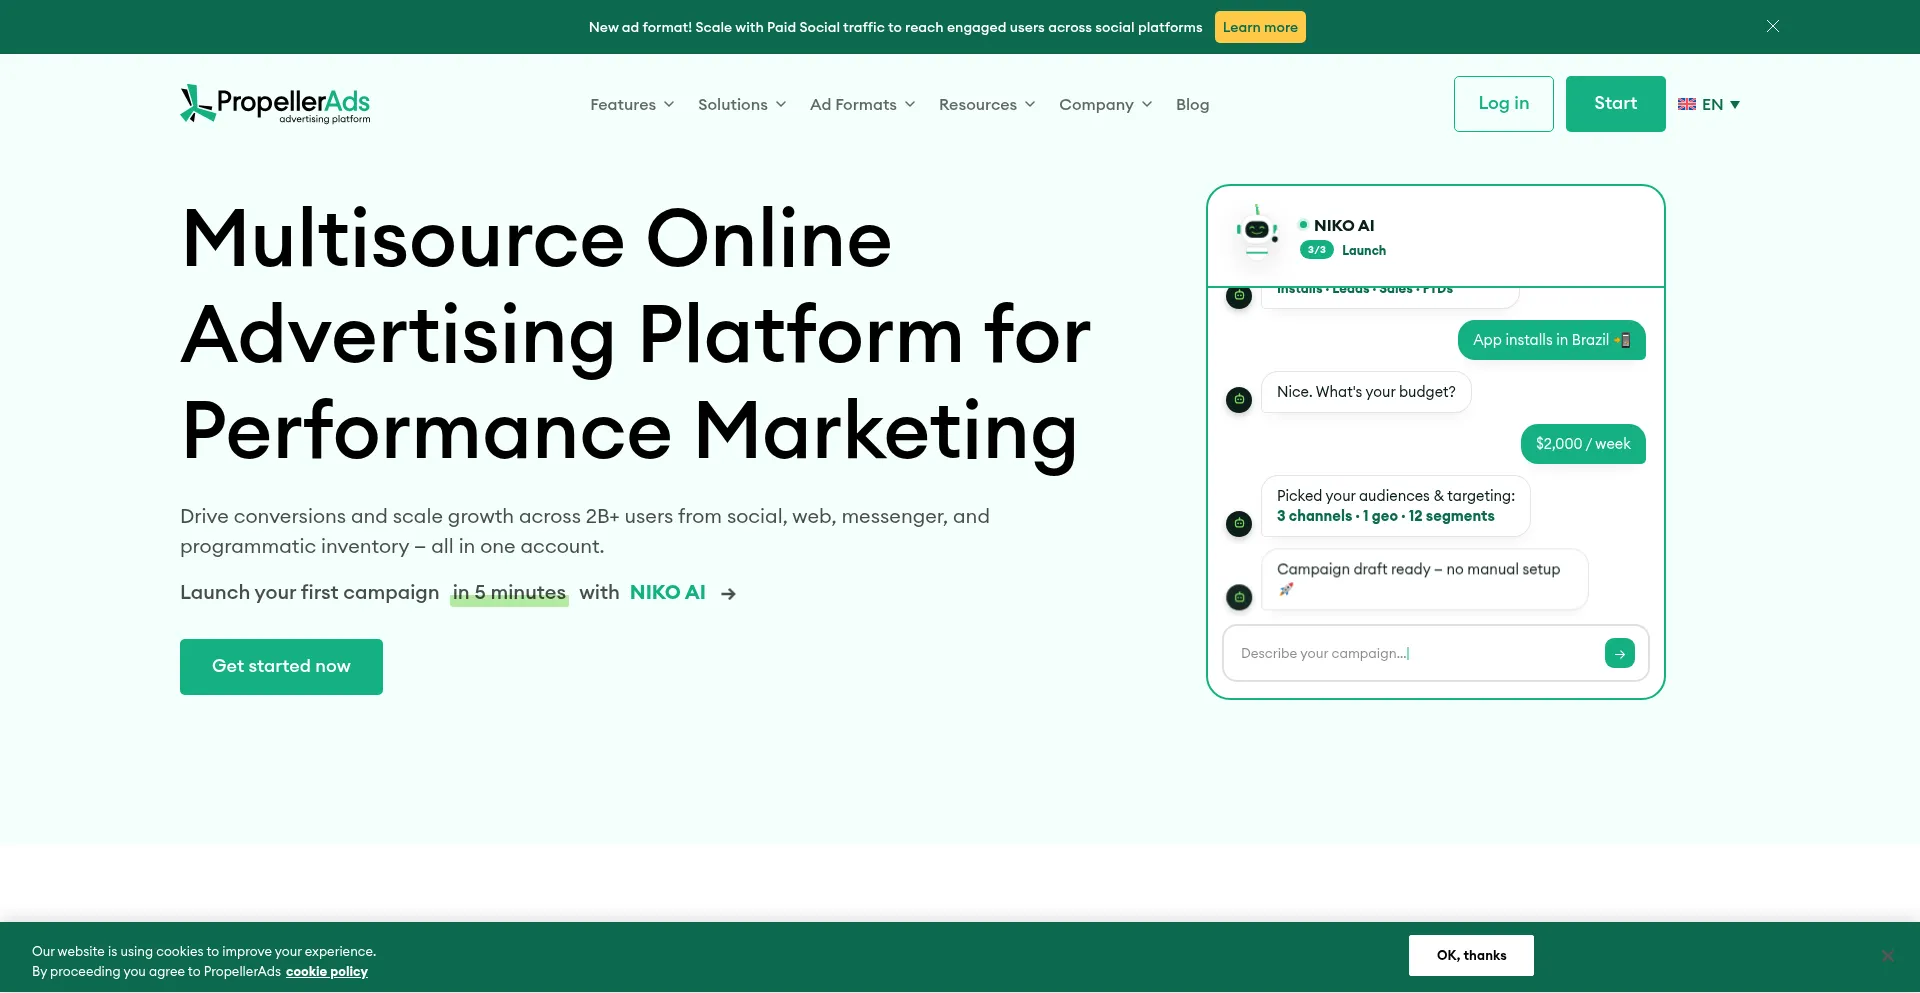Click Get started now

point(281,667)
